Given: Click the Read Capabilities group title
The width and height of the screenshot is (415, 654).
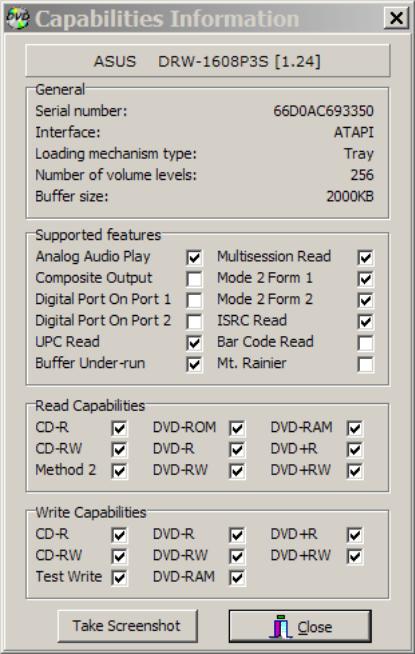Looking at the screenshot, I should click(x=90, y=405).
